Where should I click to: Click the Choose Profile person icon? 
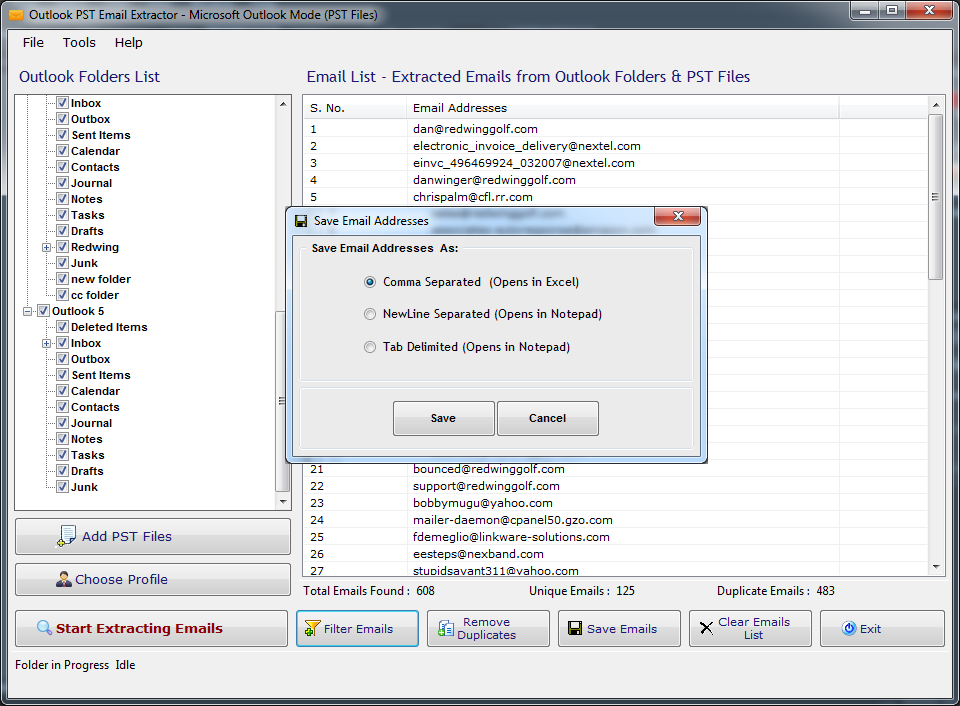pyautogui.click(x=64, y=579)
